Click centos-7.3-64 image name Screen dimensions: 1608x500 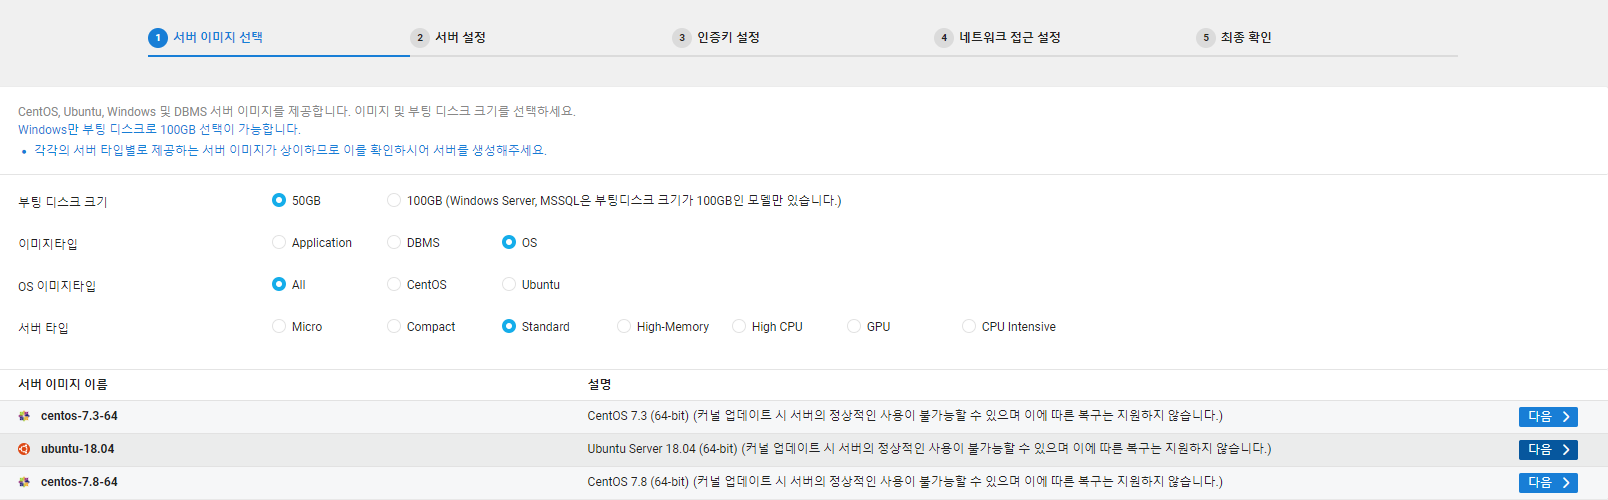(x=79, y=416)
